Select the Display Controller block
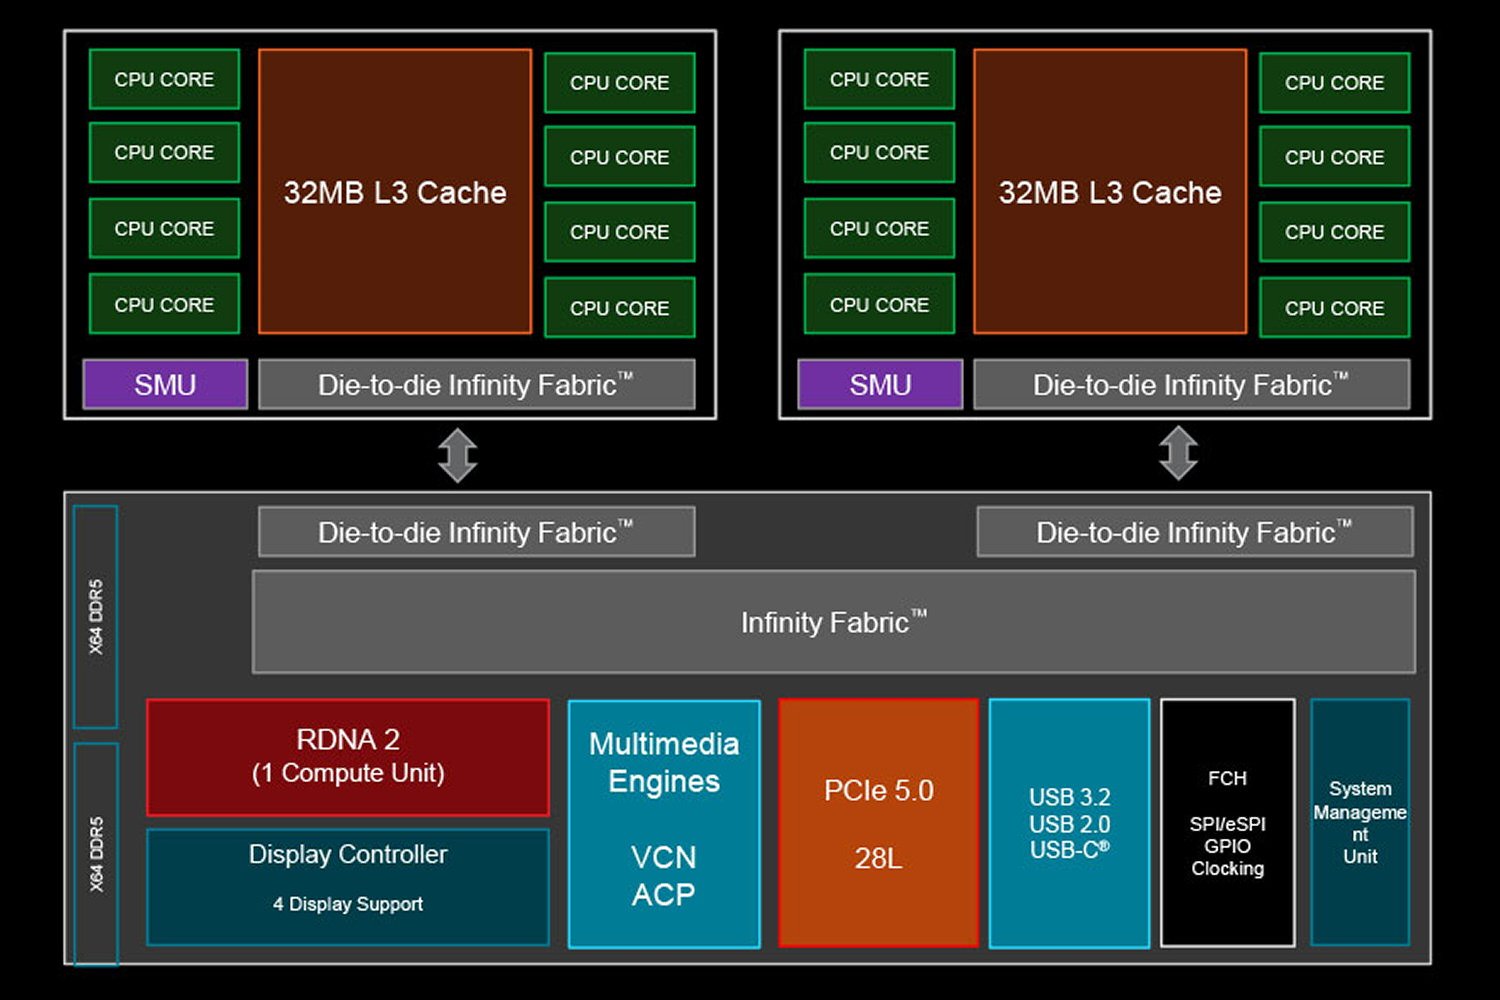 pyautogui.click(x=348, y=886)
